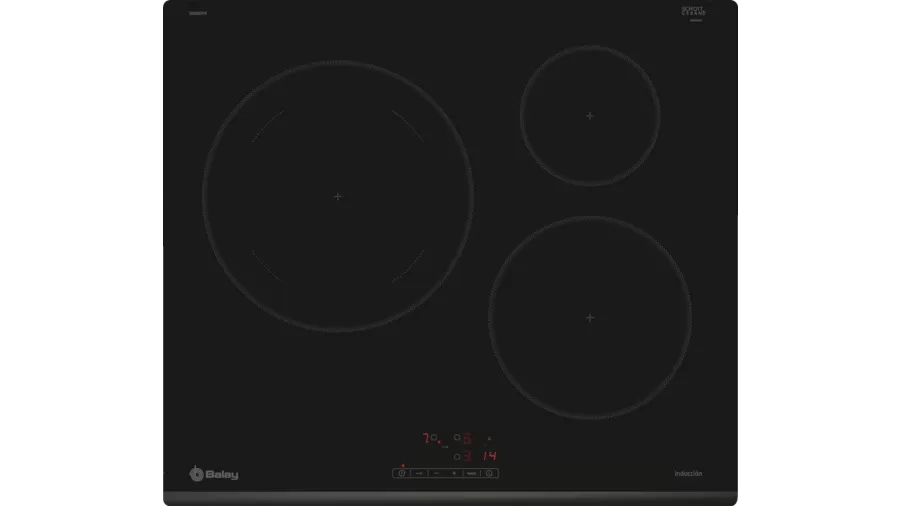This screenshot has width=900, height=506.
Task: Click the Balay brand logo
Action: (x=214, y=474)
